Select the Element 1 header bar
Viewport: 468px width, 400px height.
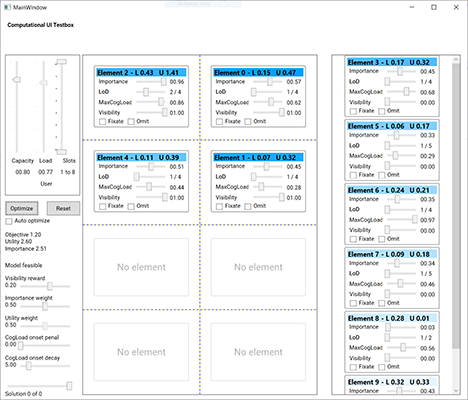click(258, 157)
